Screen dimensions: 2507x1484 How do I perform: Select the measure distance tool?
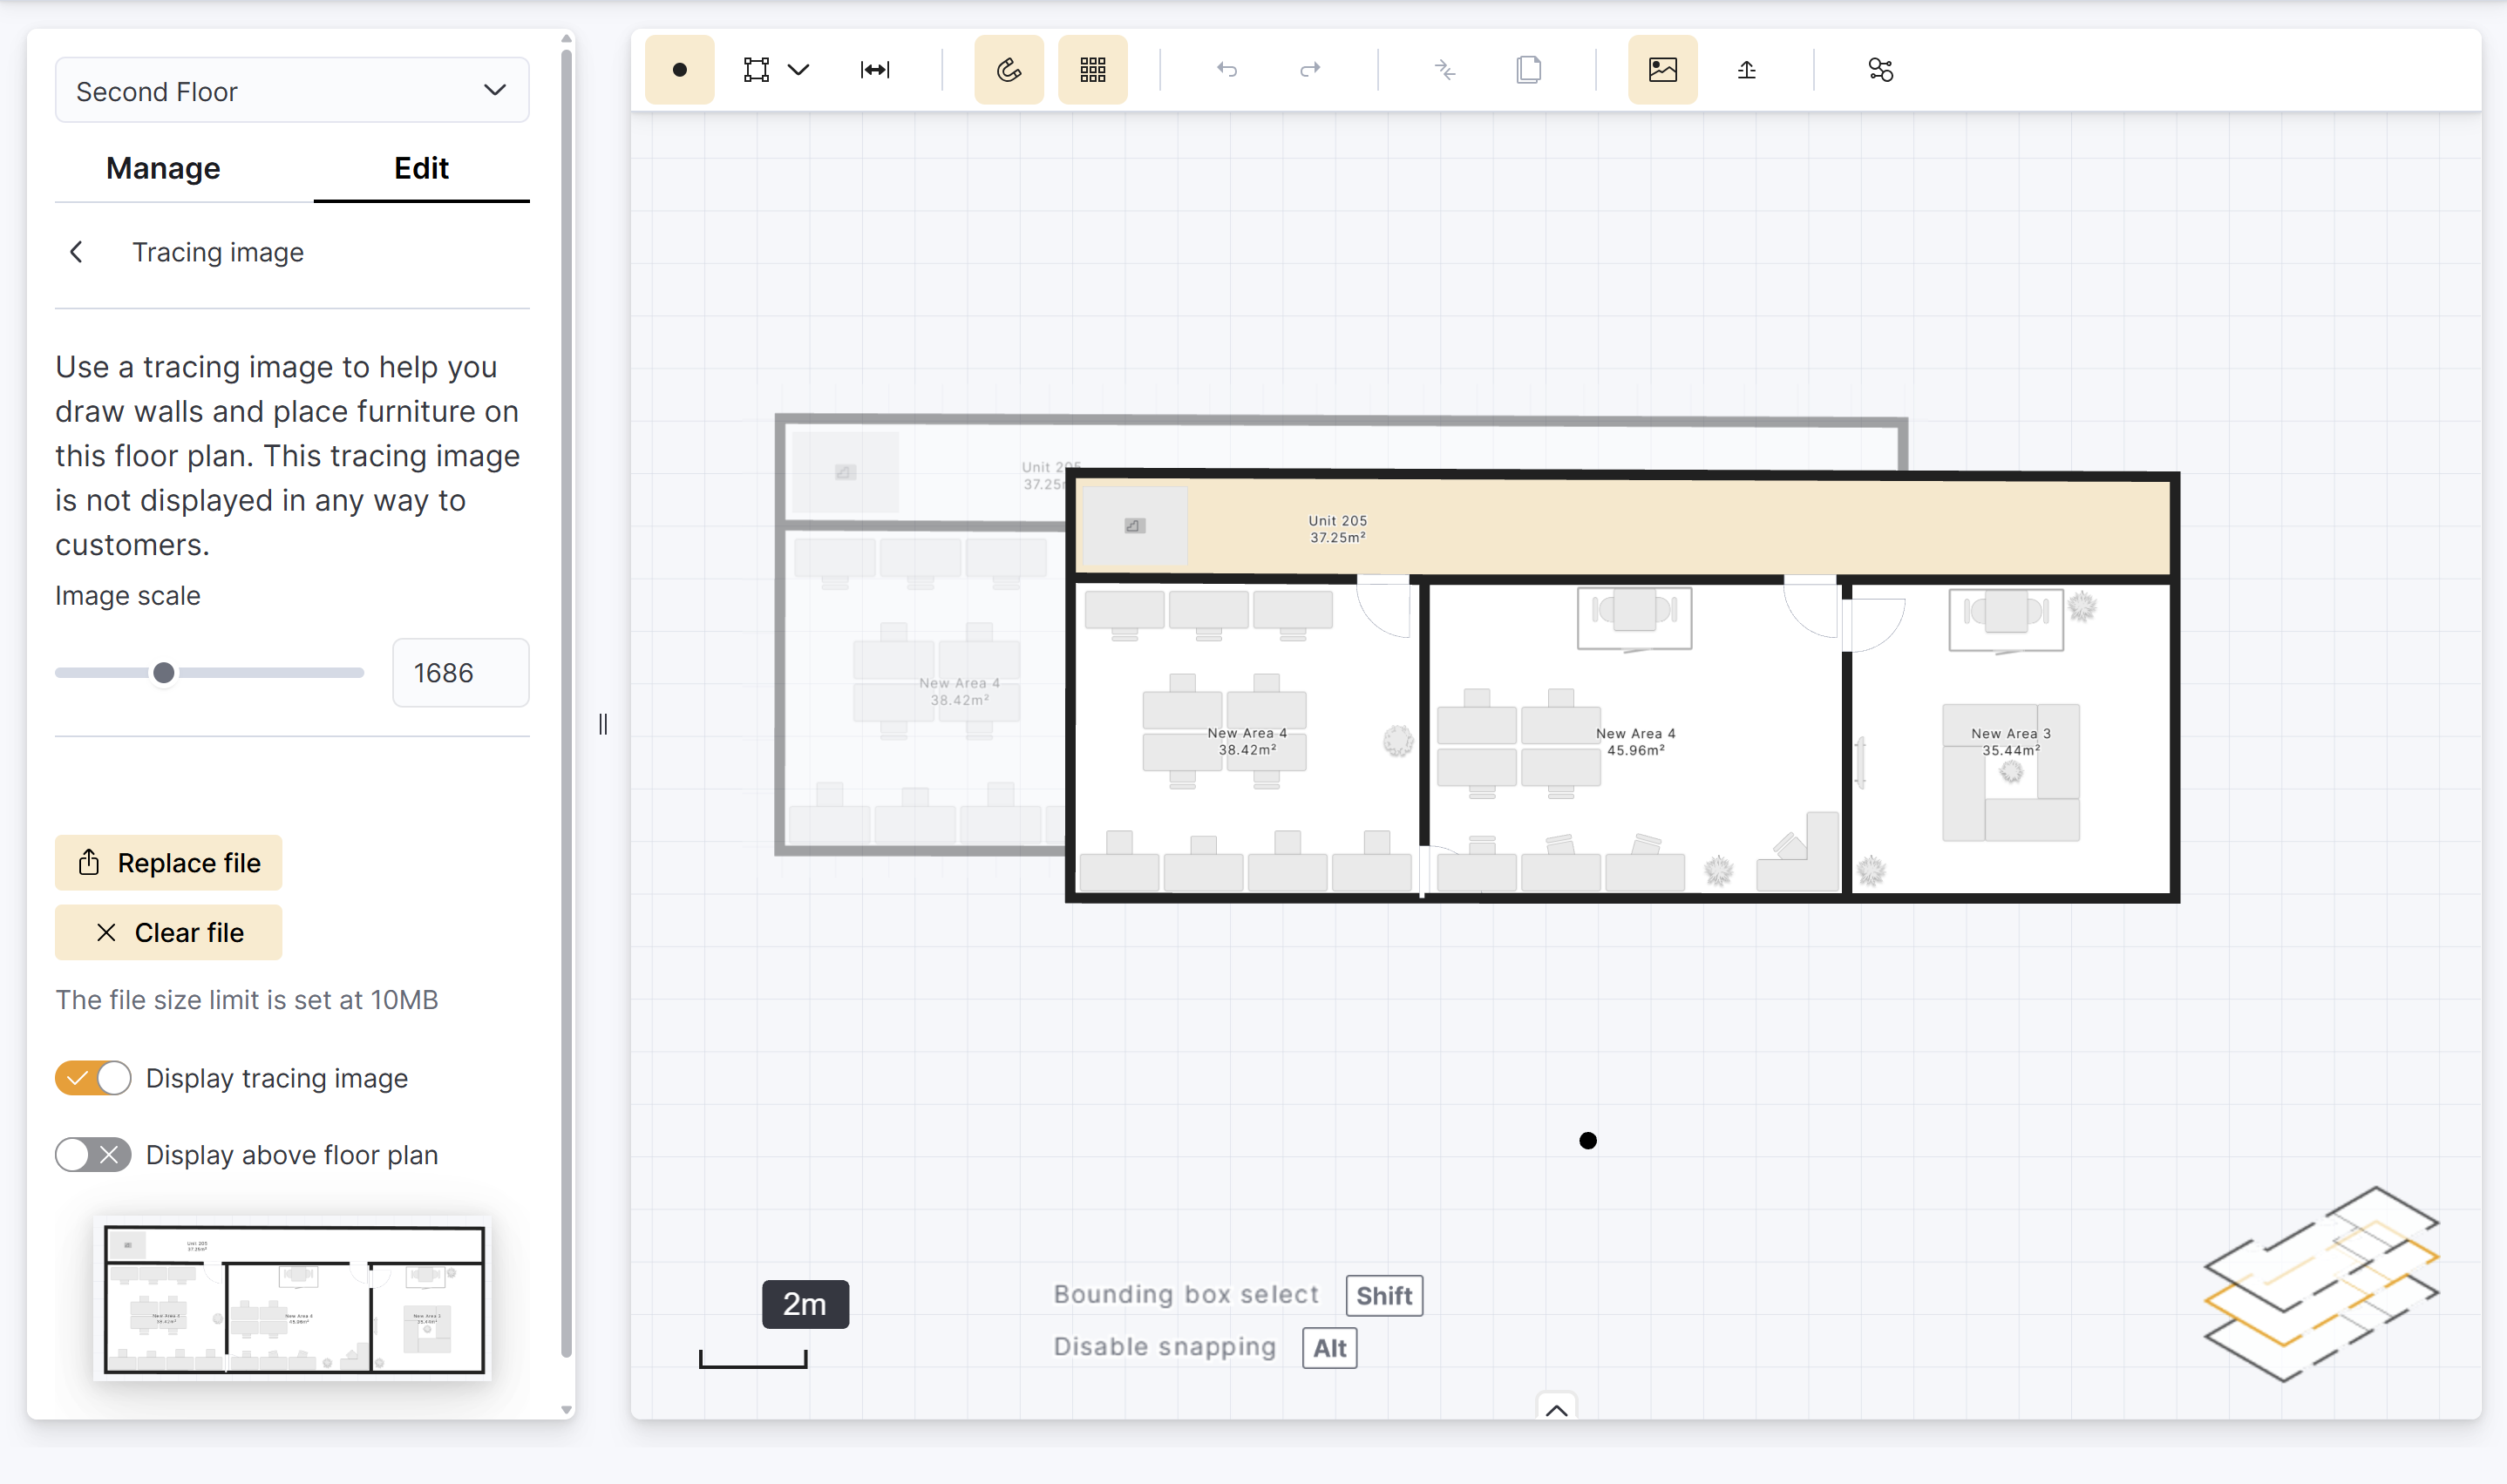875,70
